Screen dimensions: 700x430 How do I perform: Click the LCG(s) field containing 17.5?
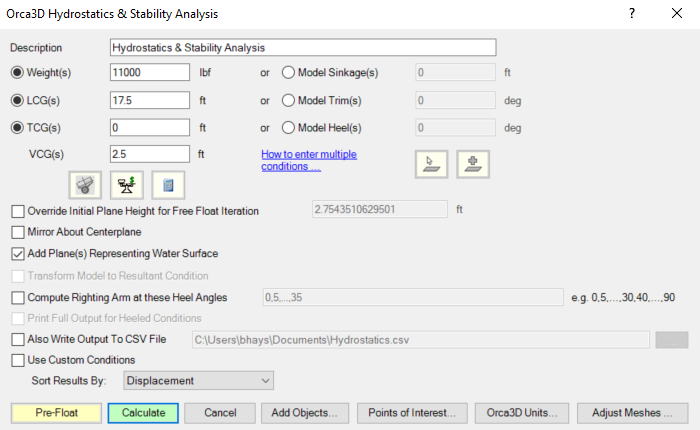150,100
